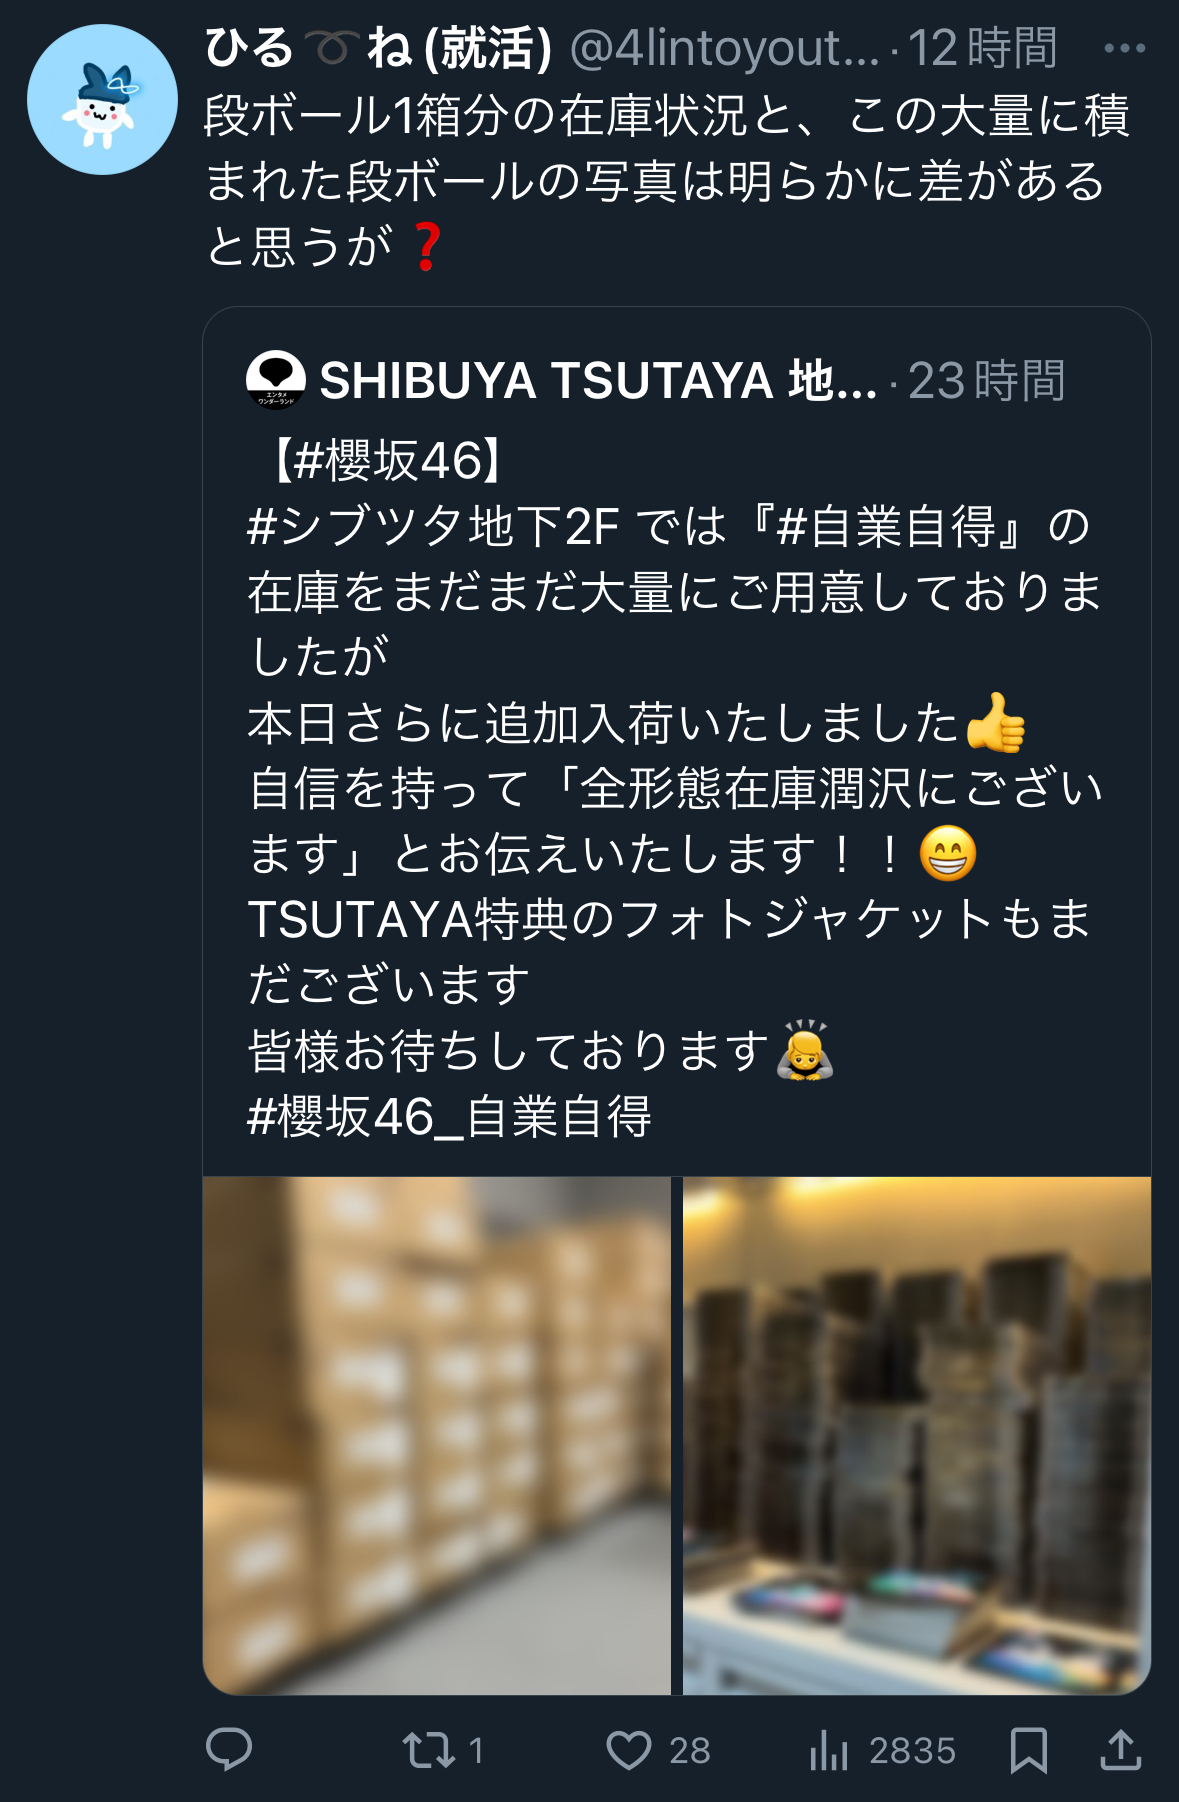Open the blurred cardboard boxes photo
The width and height of the screenshot is (1179, 1802).
click(x=437, y=1435)
